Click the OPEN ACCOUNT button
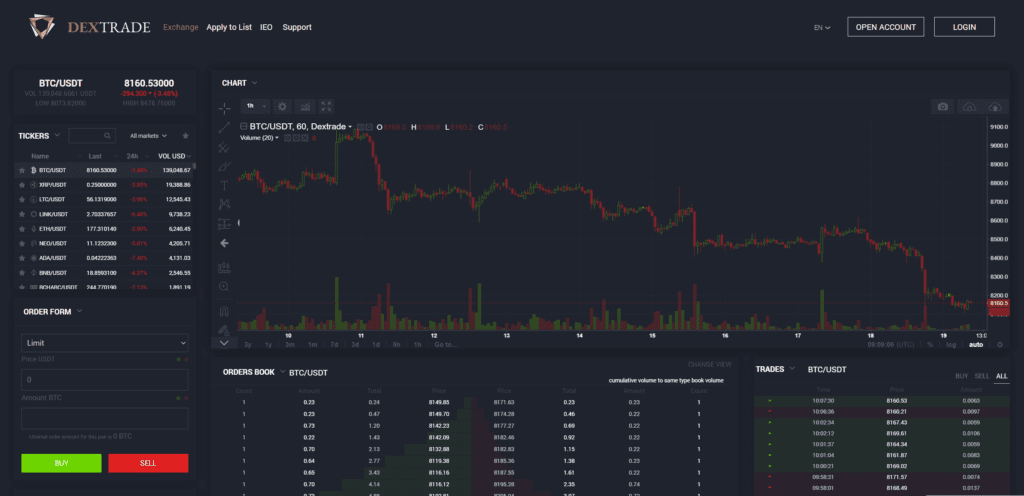 (886, 27)
